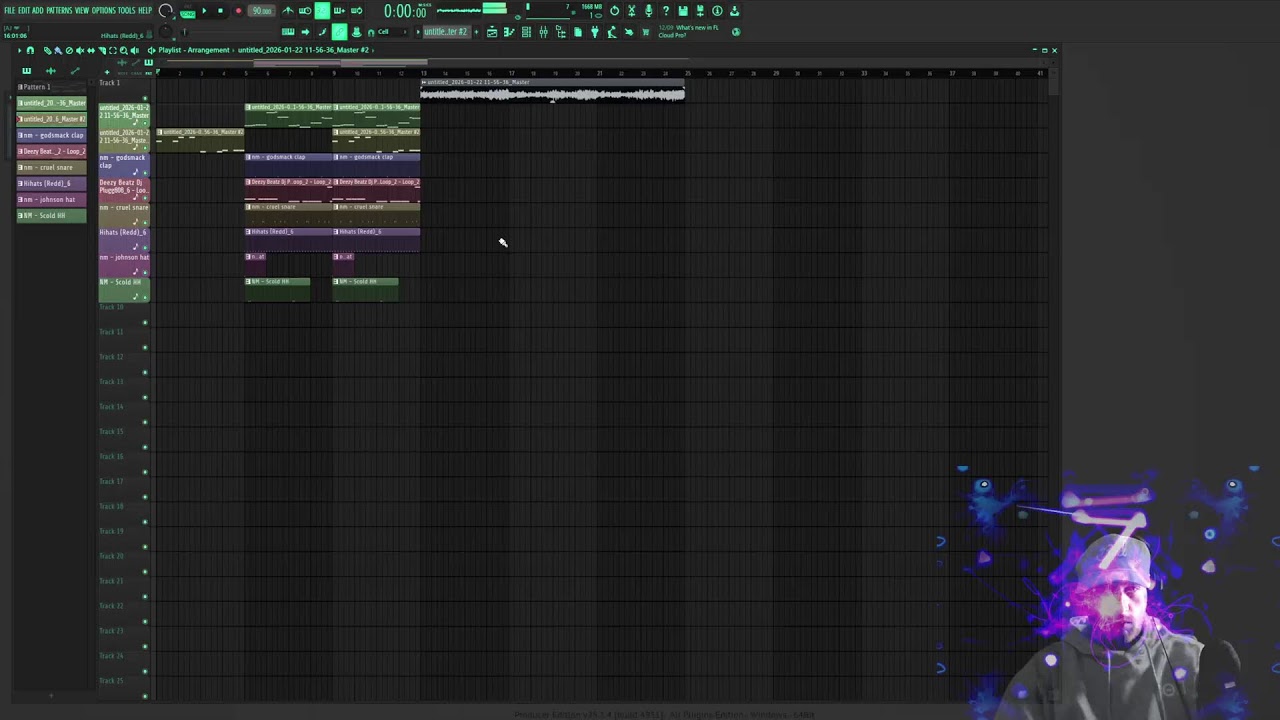Click the audio waveform clip on Track 1
The height and width of the screenshot is (720, 1280).
click(x=553, y=92)
